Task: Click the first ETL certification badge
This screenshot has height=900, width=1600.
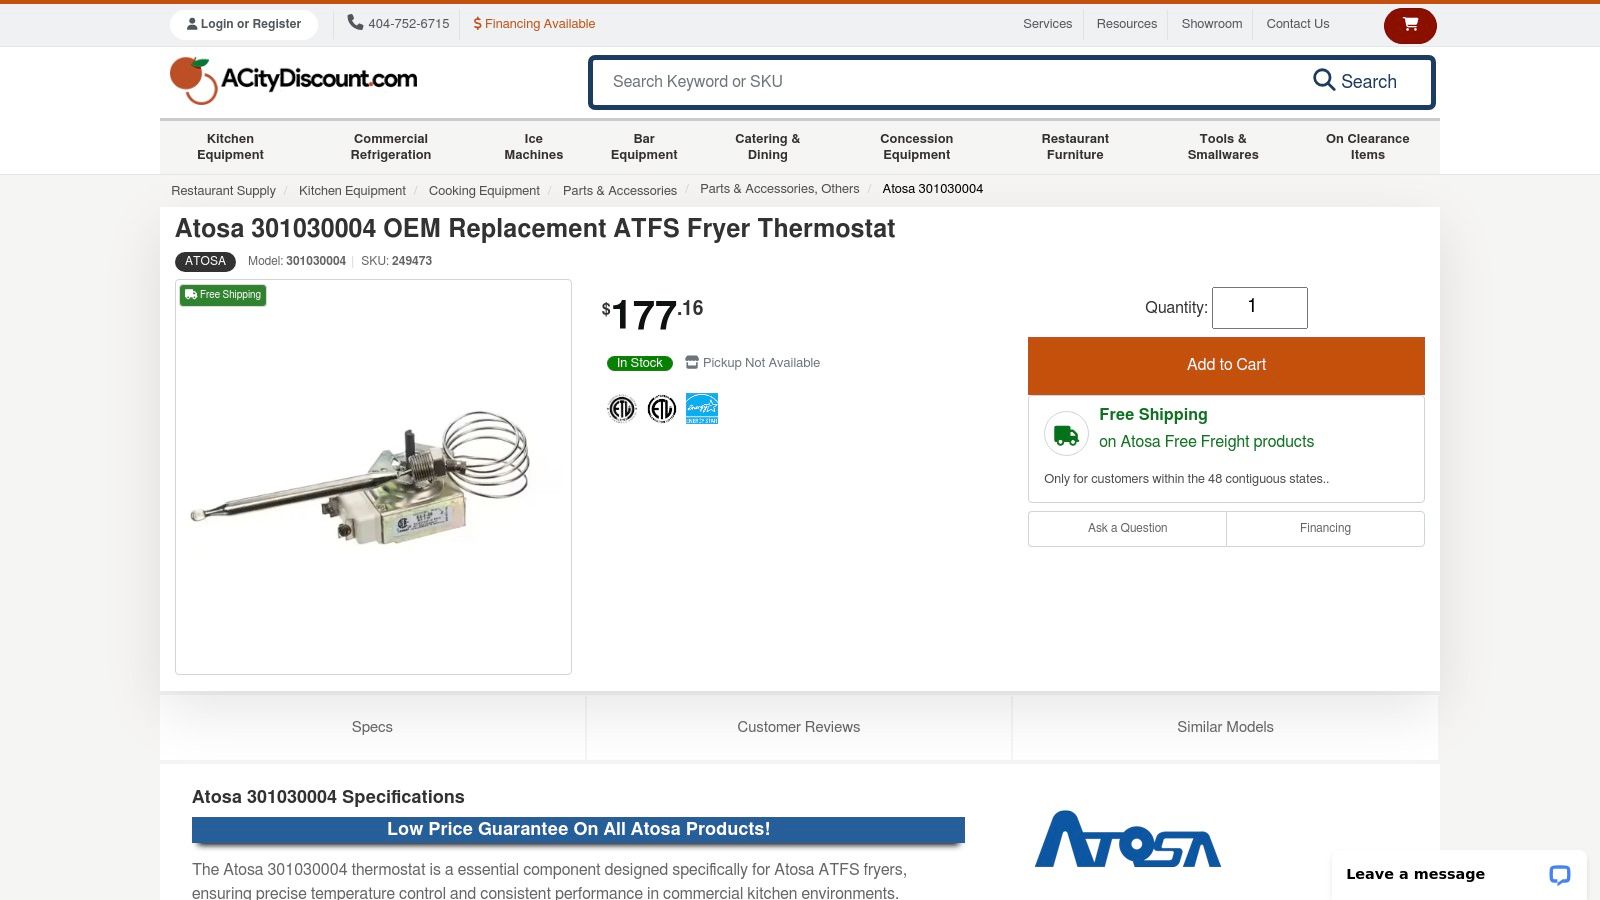Action: pyautogui.click(x=622, y=408)
